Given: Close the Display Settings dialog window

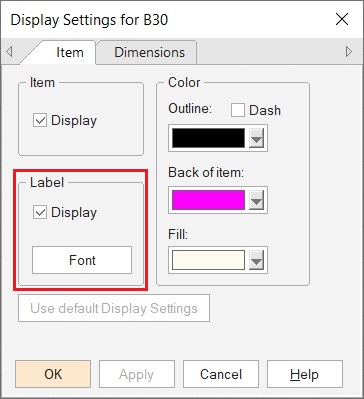Looking at the screenshot, I should coord(342,20).
